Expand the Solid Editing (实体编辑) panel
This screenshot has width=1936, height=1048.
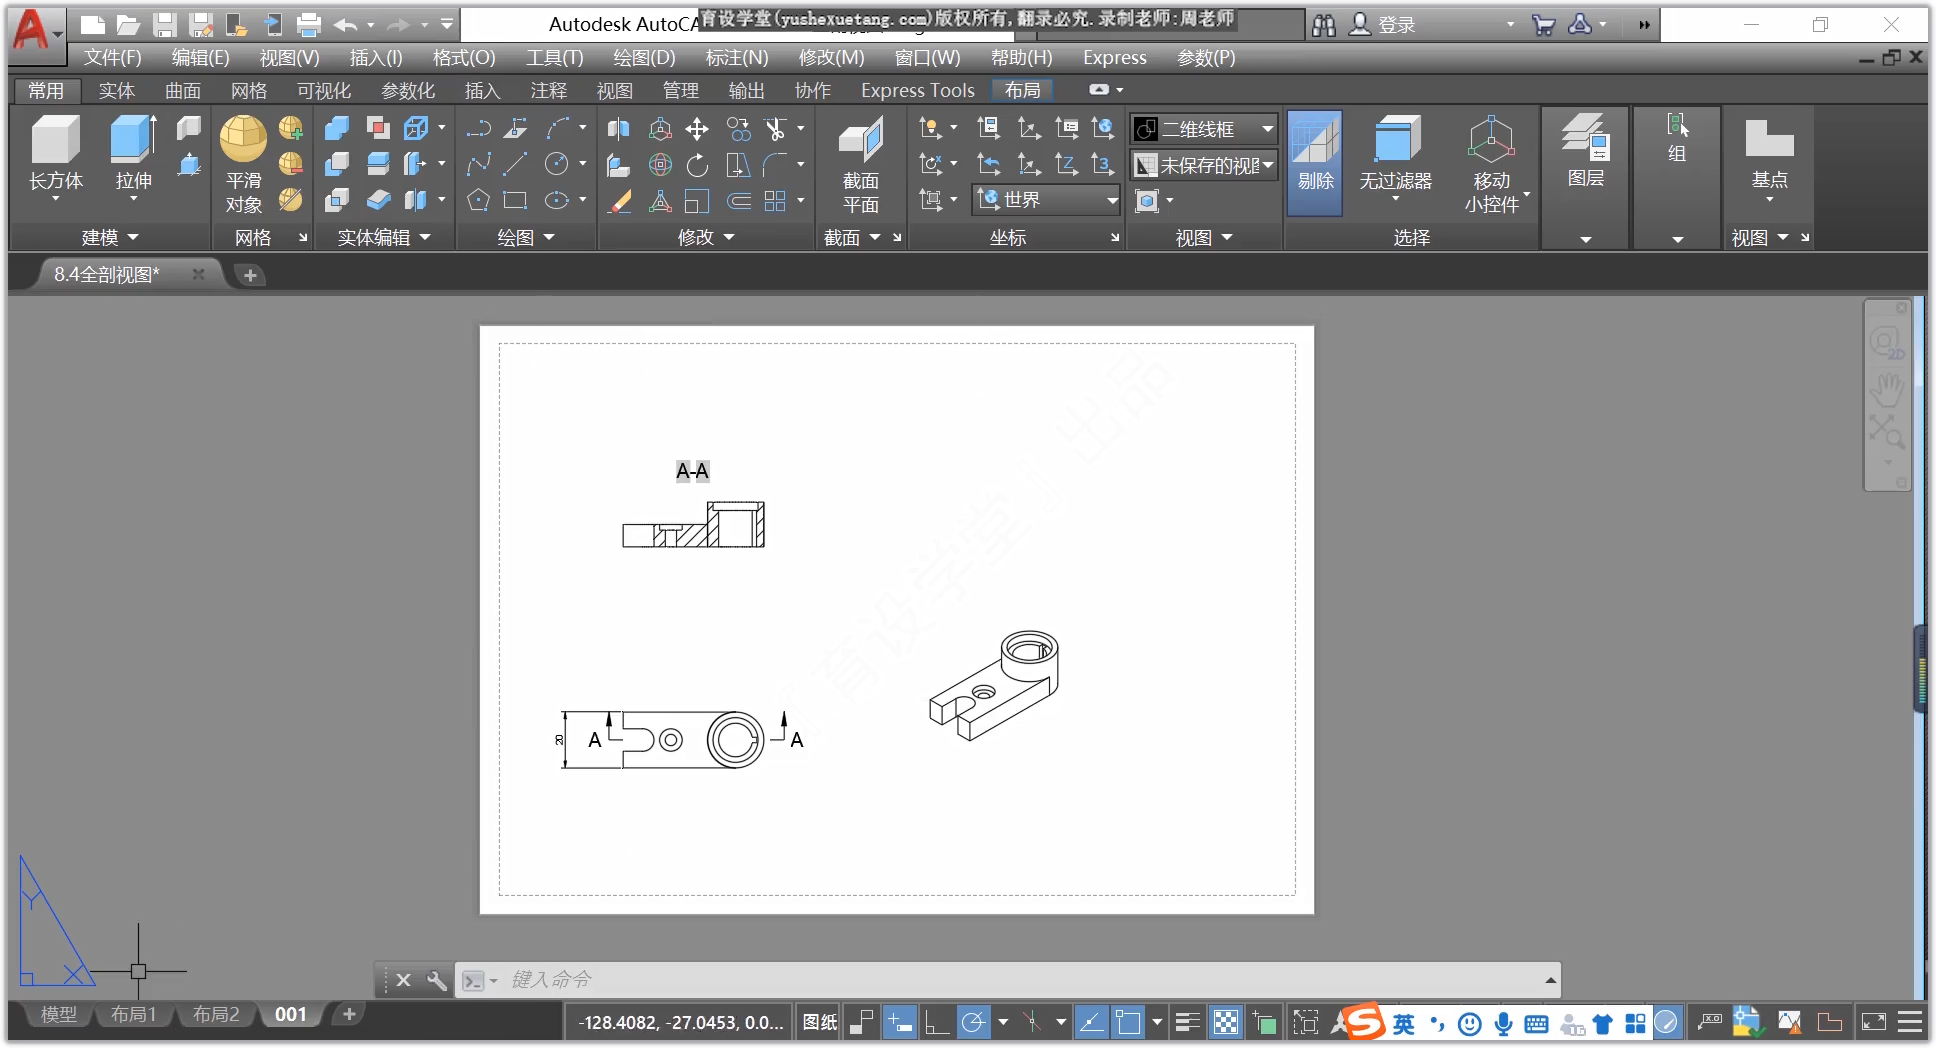pyautogui.click(x=384, y=237)
